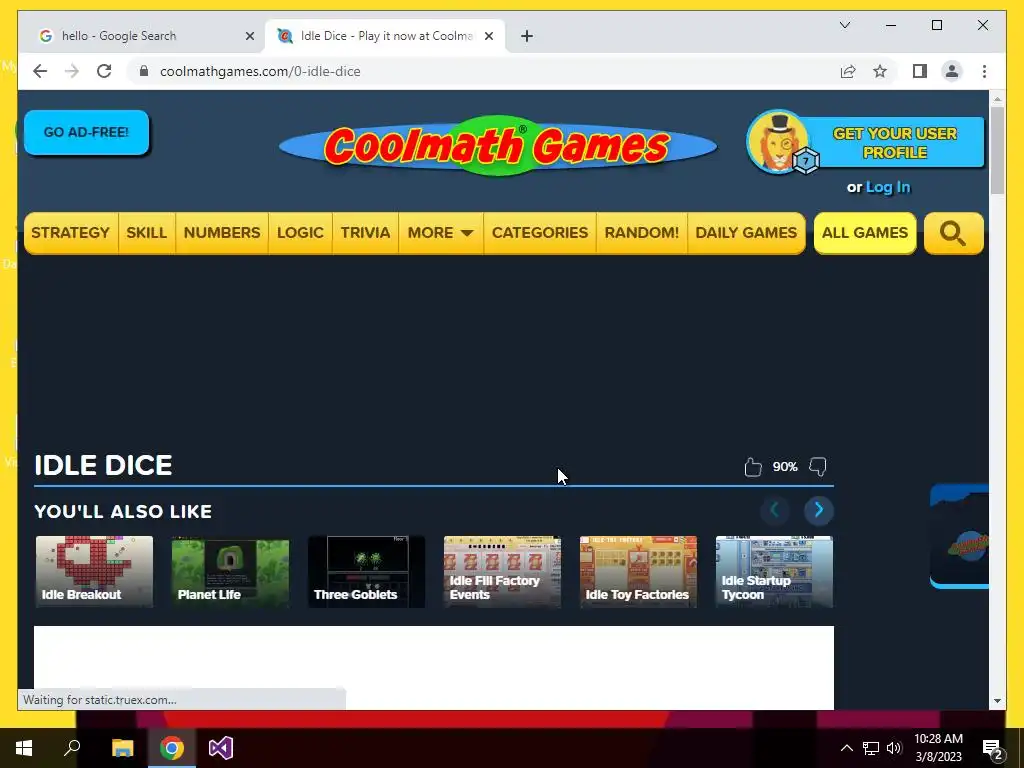Click the Chrome taskbar icon

(172, 748)
